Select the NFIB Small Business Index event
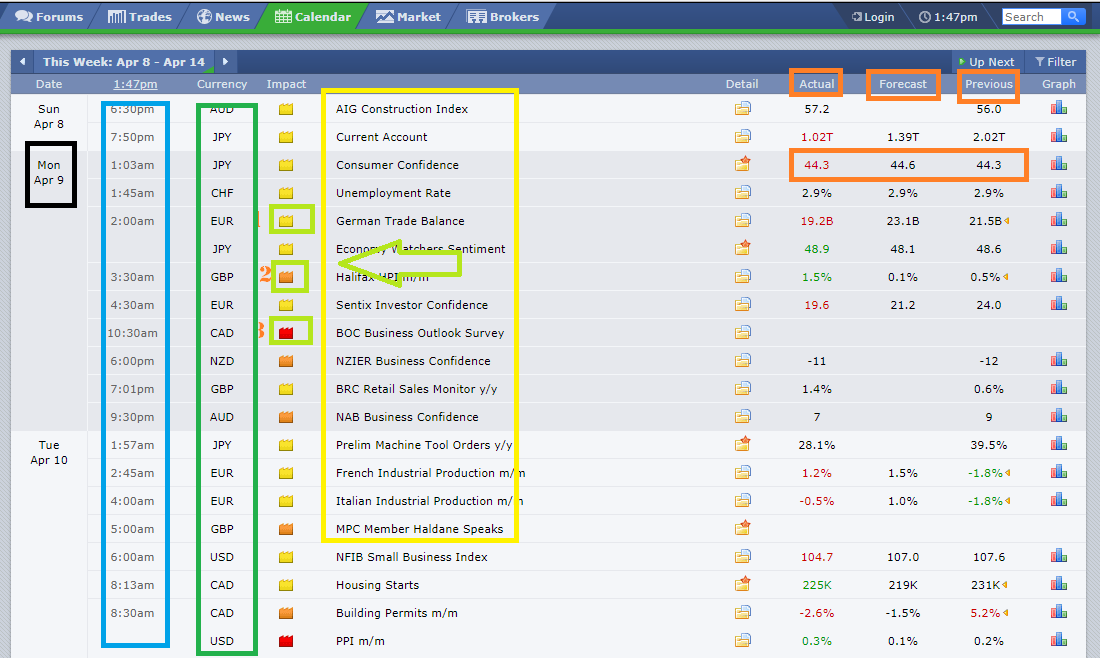The image size is (1100, 658). (411, 557)
